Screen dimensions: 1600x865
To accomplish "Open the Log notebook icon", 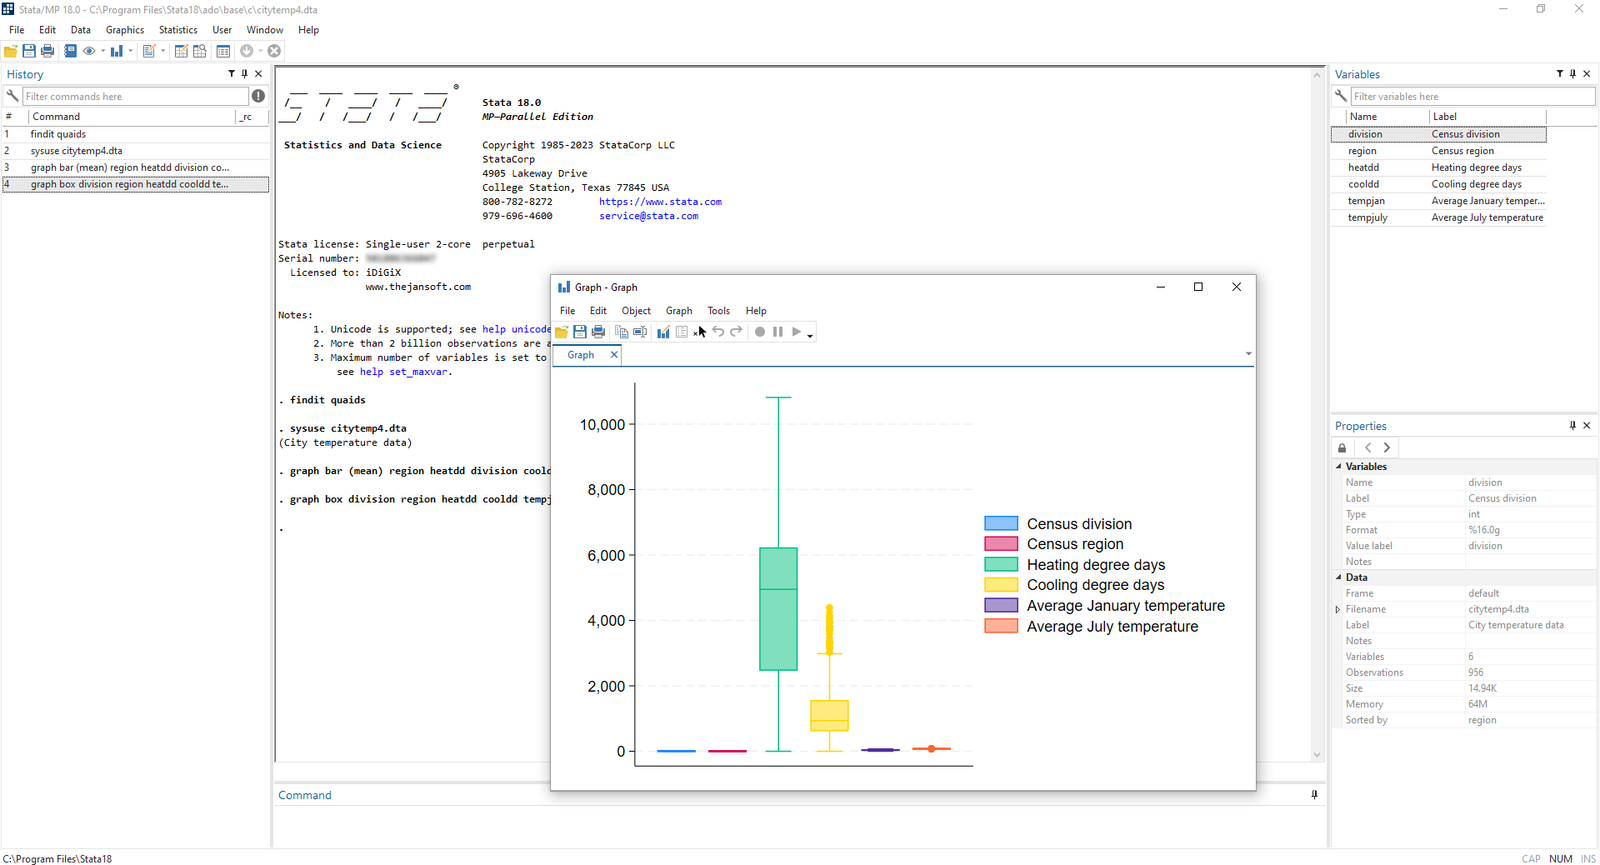I will [70, 51].
